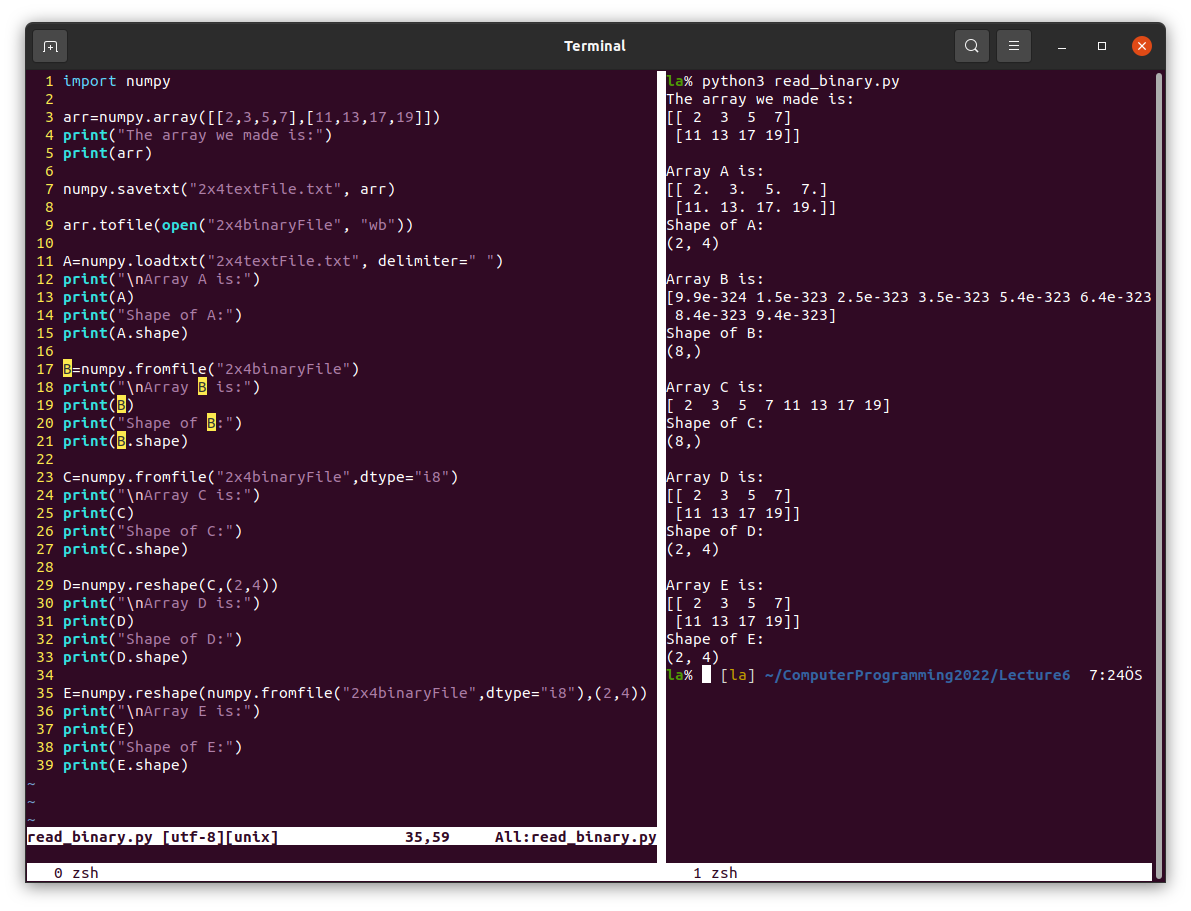
Task: Click the terminal's right-side scrollbar
Action: [x=1159, y=400]
